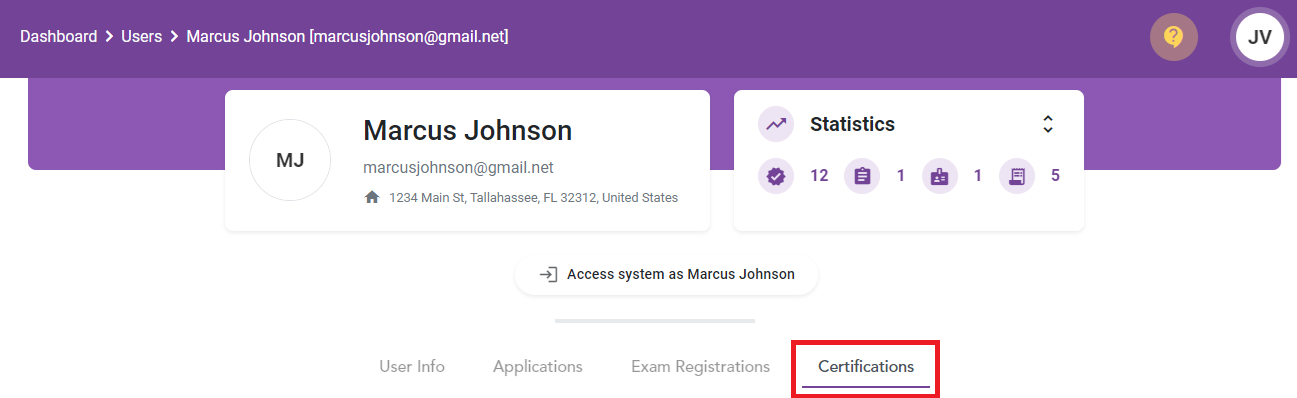The height and width of the screenshot is (398, 1297).
Task: Open the Applications tab
Action: 538,366
